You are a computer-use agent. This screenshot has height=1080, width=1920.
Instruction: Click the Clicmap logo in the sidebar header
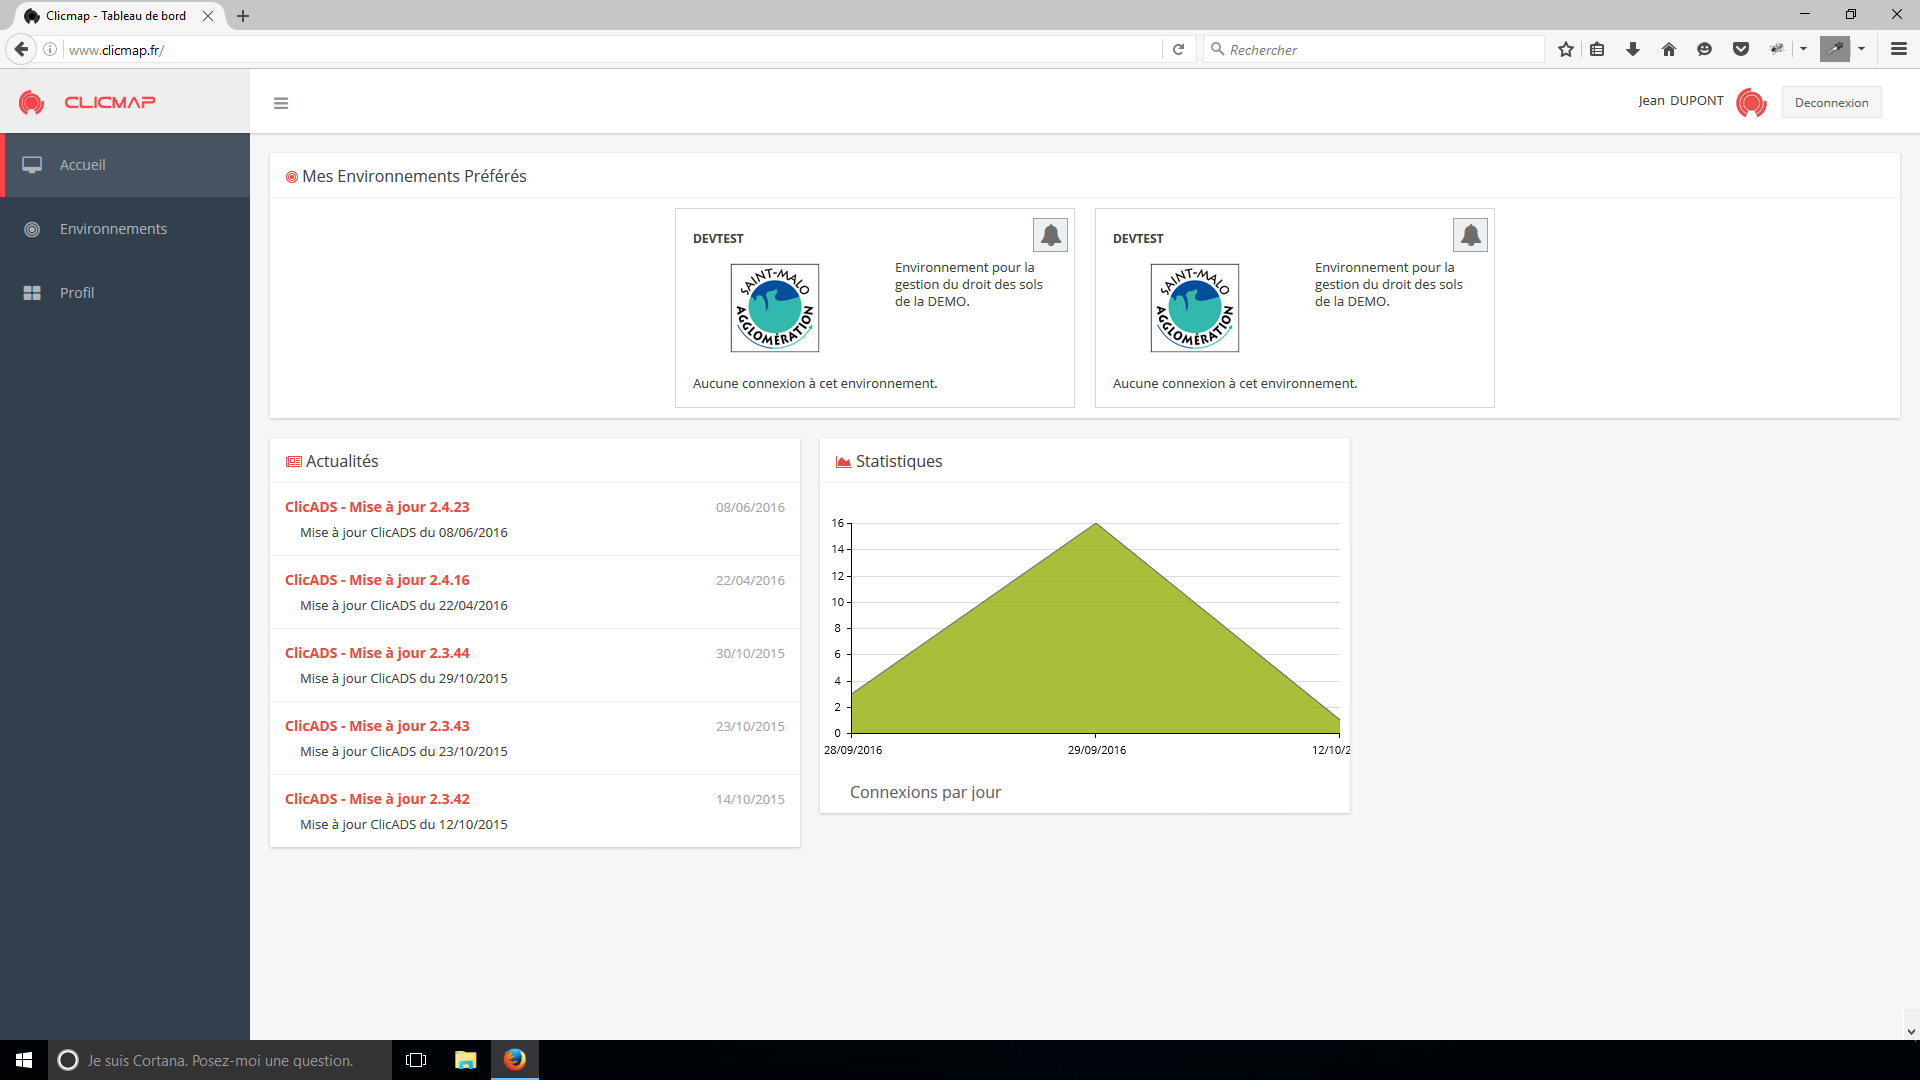[x=87, y=102]
